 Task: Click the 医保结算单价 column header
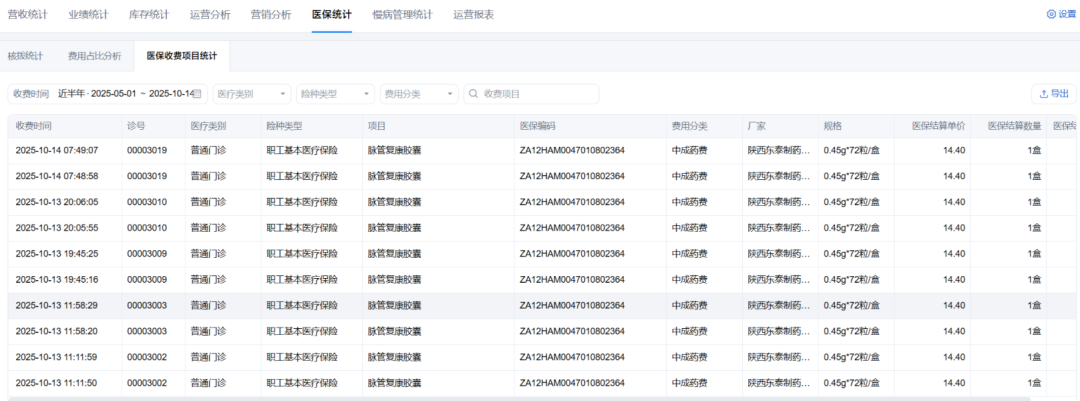point(938,126)
